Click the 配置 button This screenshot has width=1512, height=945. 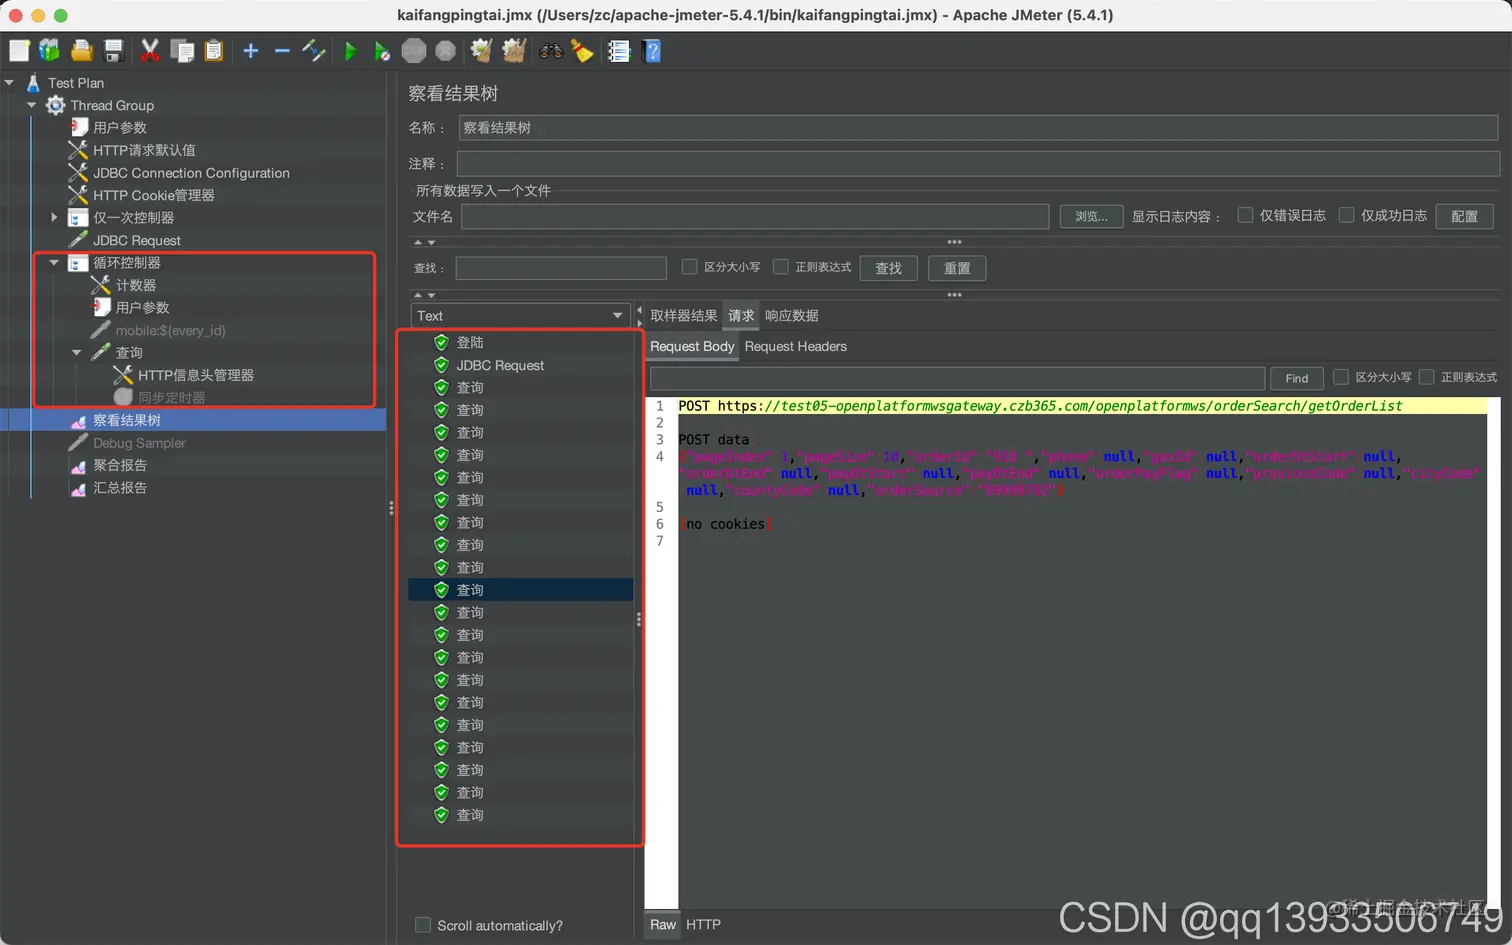point(1465,216)
